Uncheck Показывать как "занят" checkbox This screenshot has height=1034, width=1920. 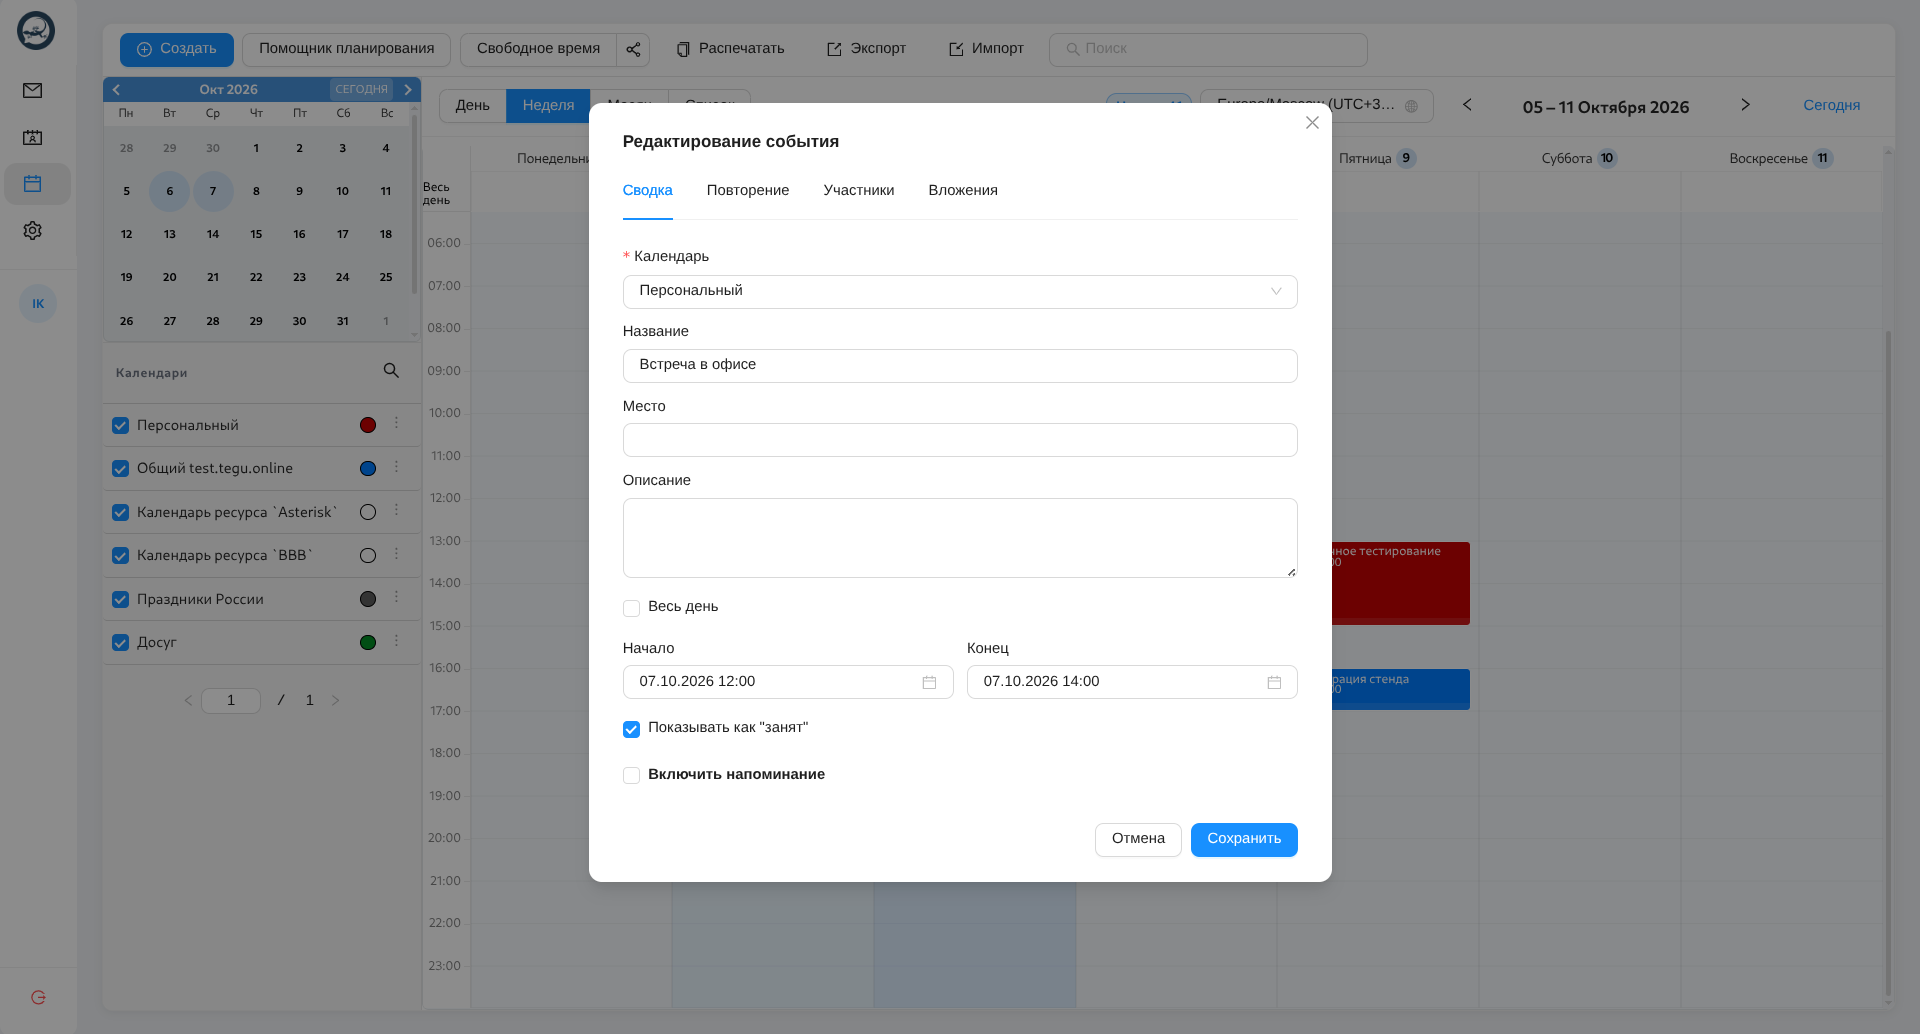(x=631, y=729)
